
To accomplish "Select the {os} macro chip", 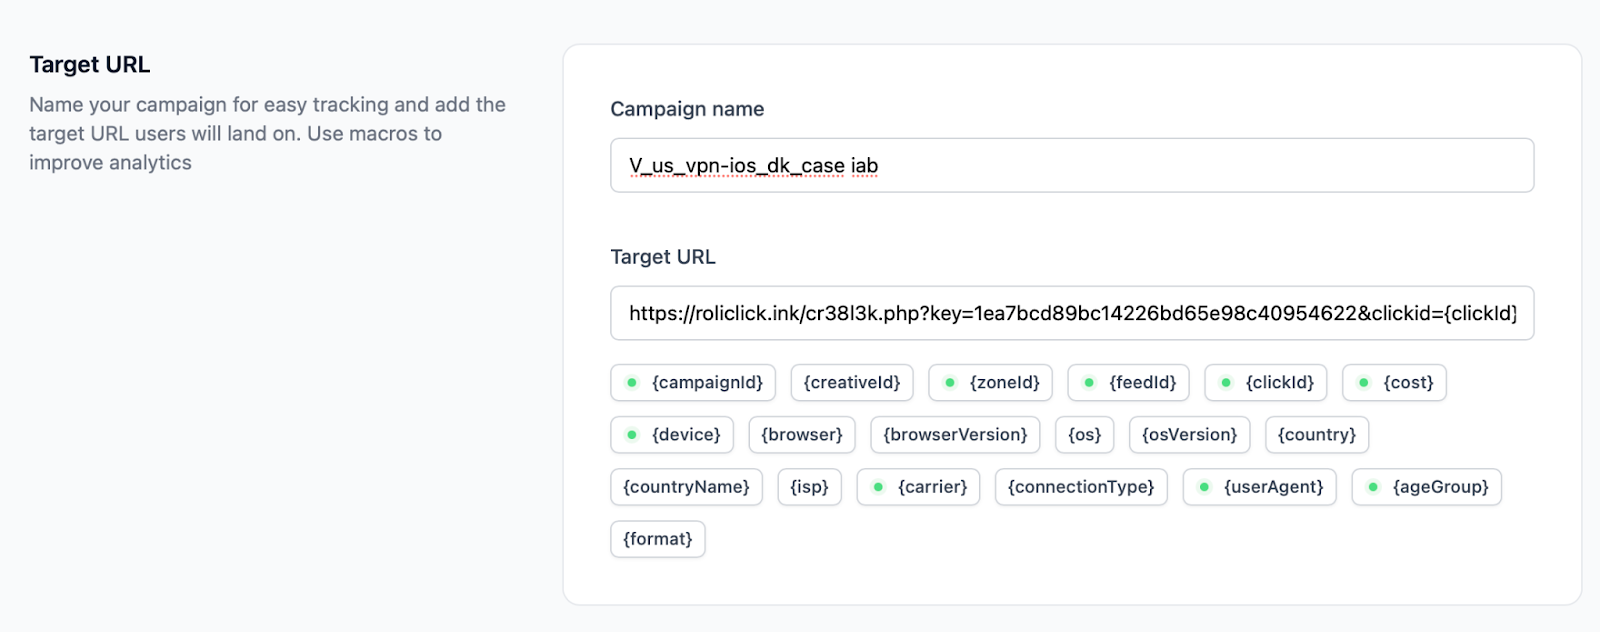I will tap(1084, 435).
